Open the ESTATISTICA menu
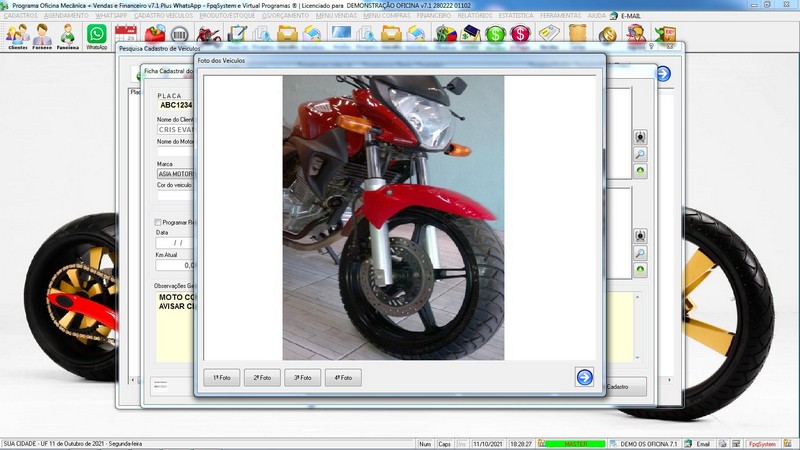The height and width of the screenshot is (450, 800). (x=516, y=16)
